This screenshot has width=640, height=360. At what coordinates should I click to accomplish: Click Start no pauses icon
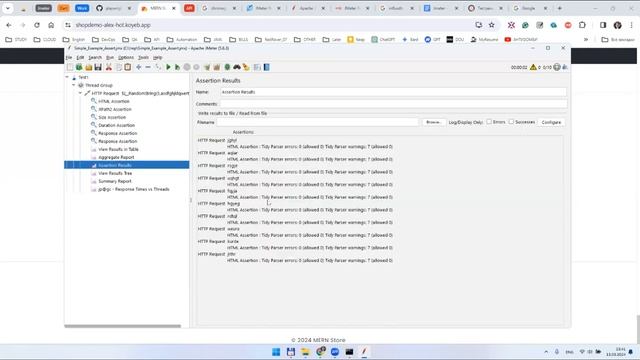pos(178,67)
